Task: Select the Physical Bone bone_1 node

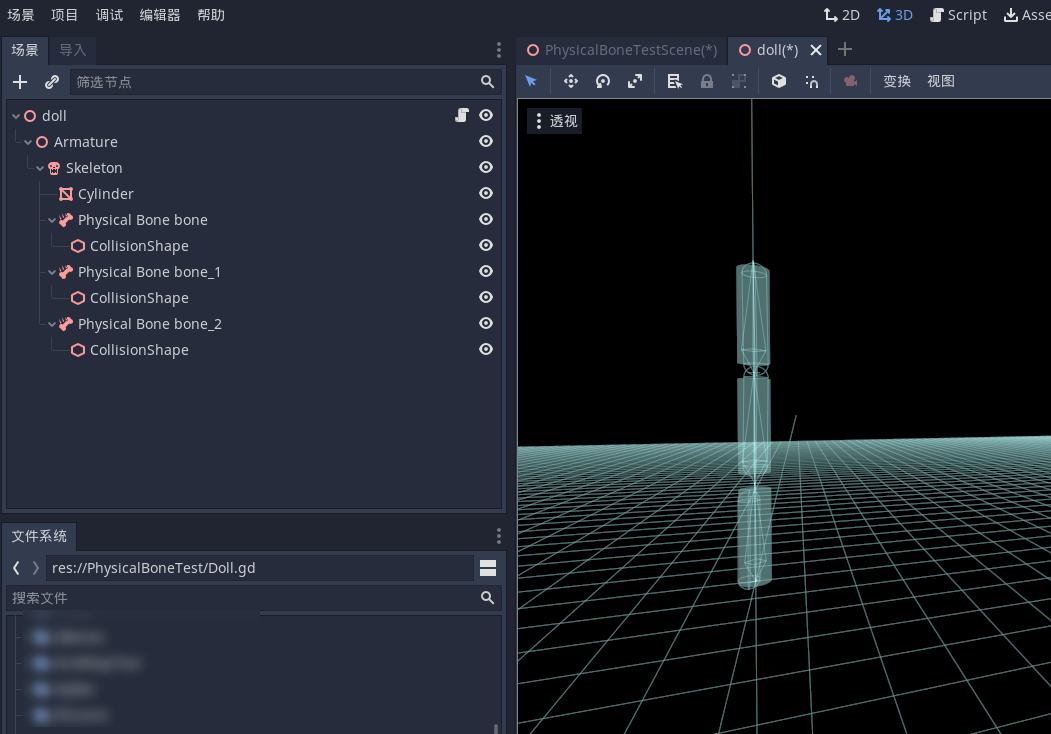Action: click(149, 272)
